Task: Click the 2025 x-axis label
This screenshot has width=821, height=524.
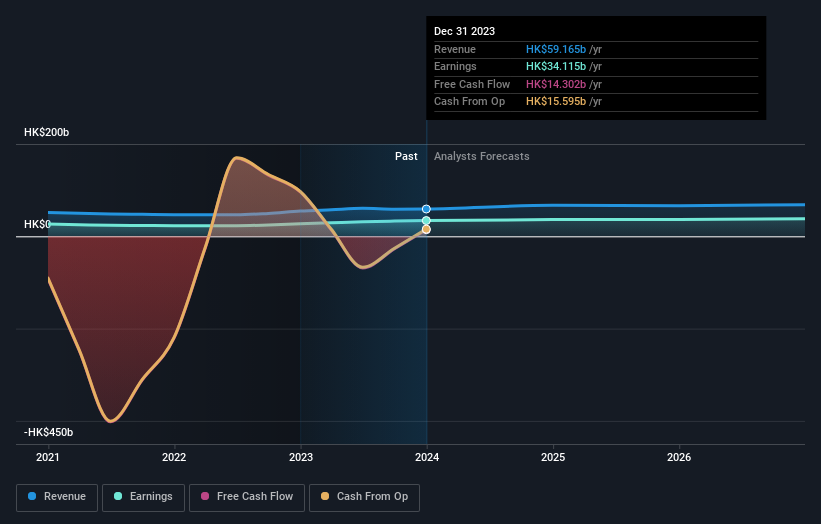Action: click(553, 457)
